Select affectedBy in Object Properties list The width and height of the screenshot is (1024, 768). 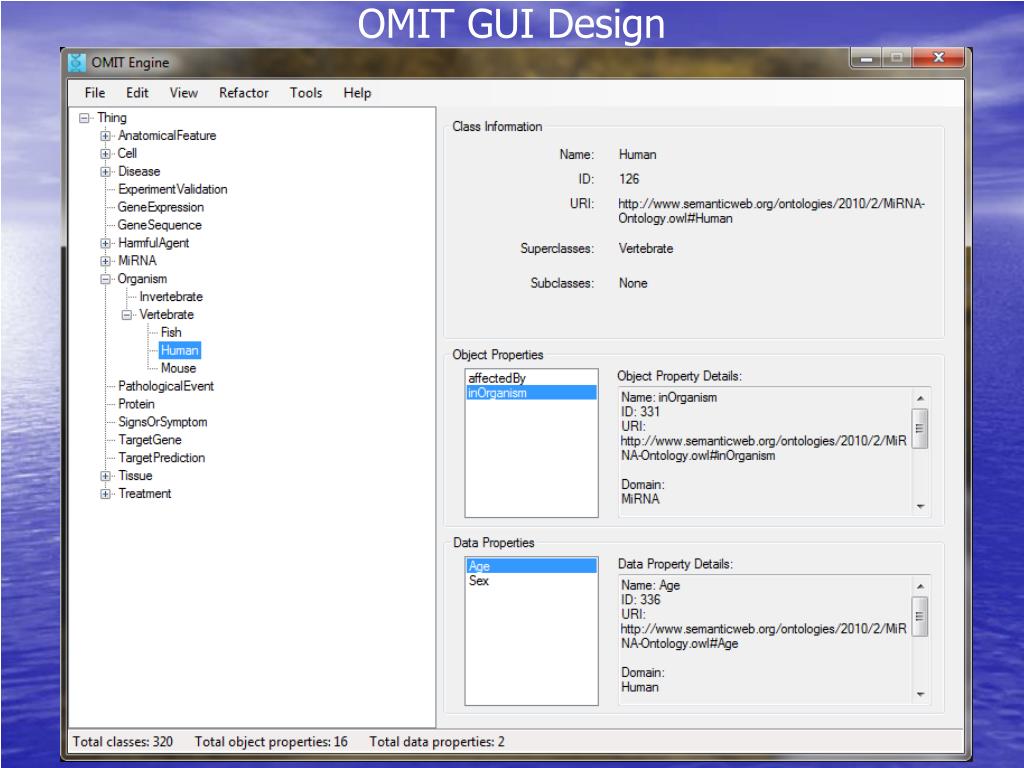click(531, 378)
